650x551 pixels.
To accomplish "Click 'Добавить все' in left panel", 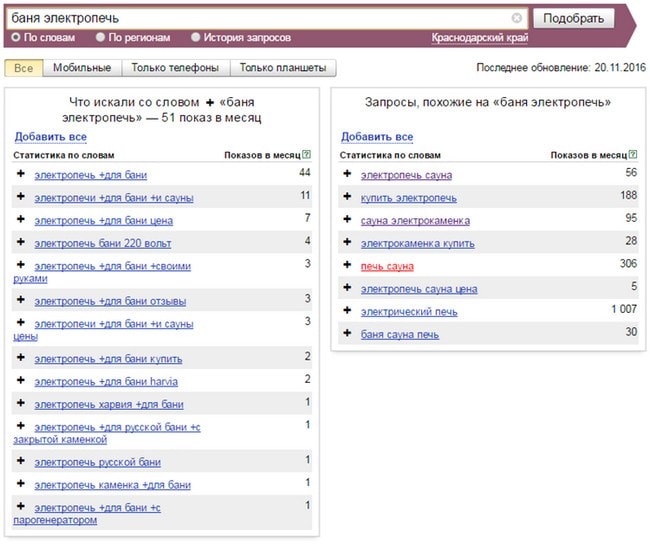I will click(x=51, y=137).
